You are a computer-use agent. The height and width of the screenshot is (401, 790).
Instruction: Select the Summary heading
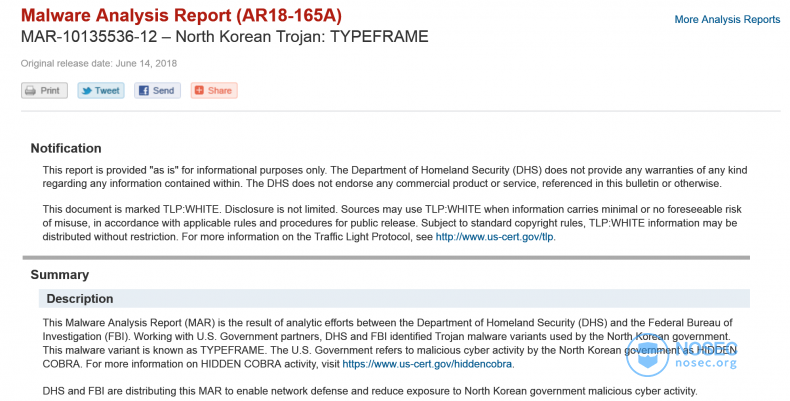click(60, 275)
